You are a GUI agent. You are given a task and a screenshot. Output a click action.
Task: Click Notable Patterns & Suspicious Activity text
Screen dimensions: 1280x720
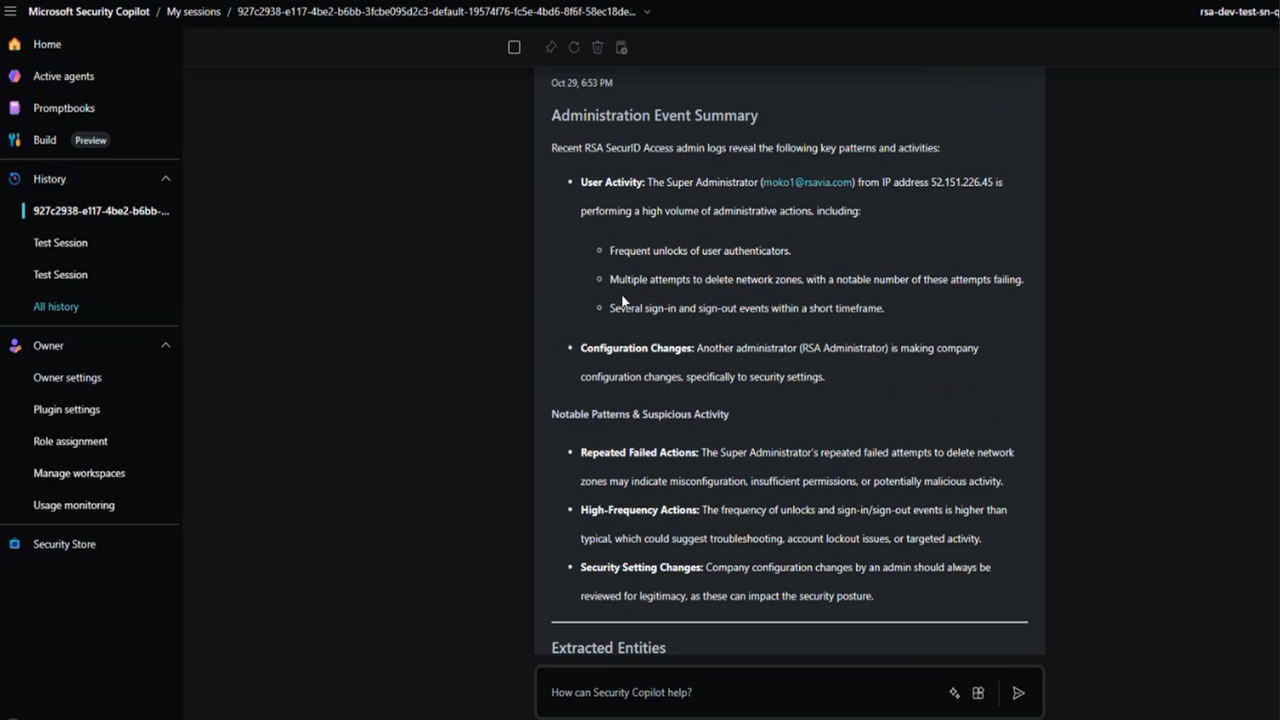640,414
